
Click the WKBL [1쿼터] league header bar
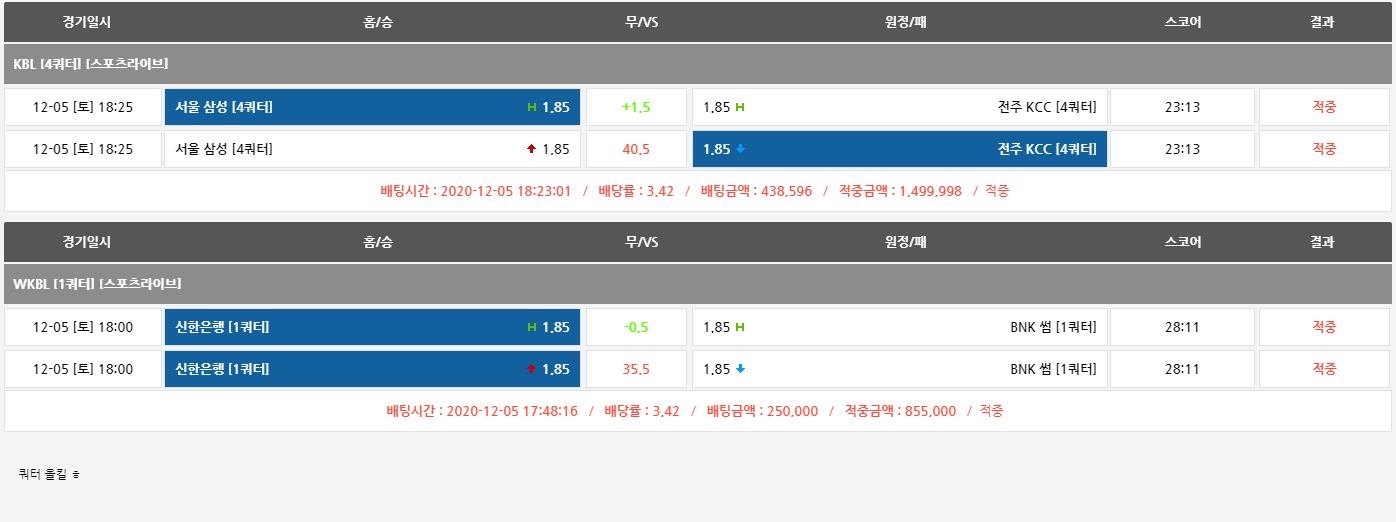(x=698, y=284)
